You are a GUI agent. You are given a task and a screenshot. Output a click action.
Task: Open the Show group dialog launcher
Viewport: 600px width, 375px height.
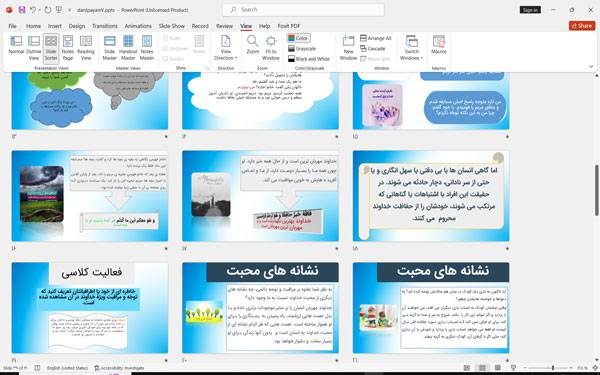(208, 68)
